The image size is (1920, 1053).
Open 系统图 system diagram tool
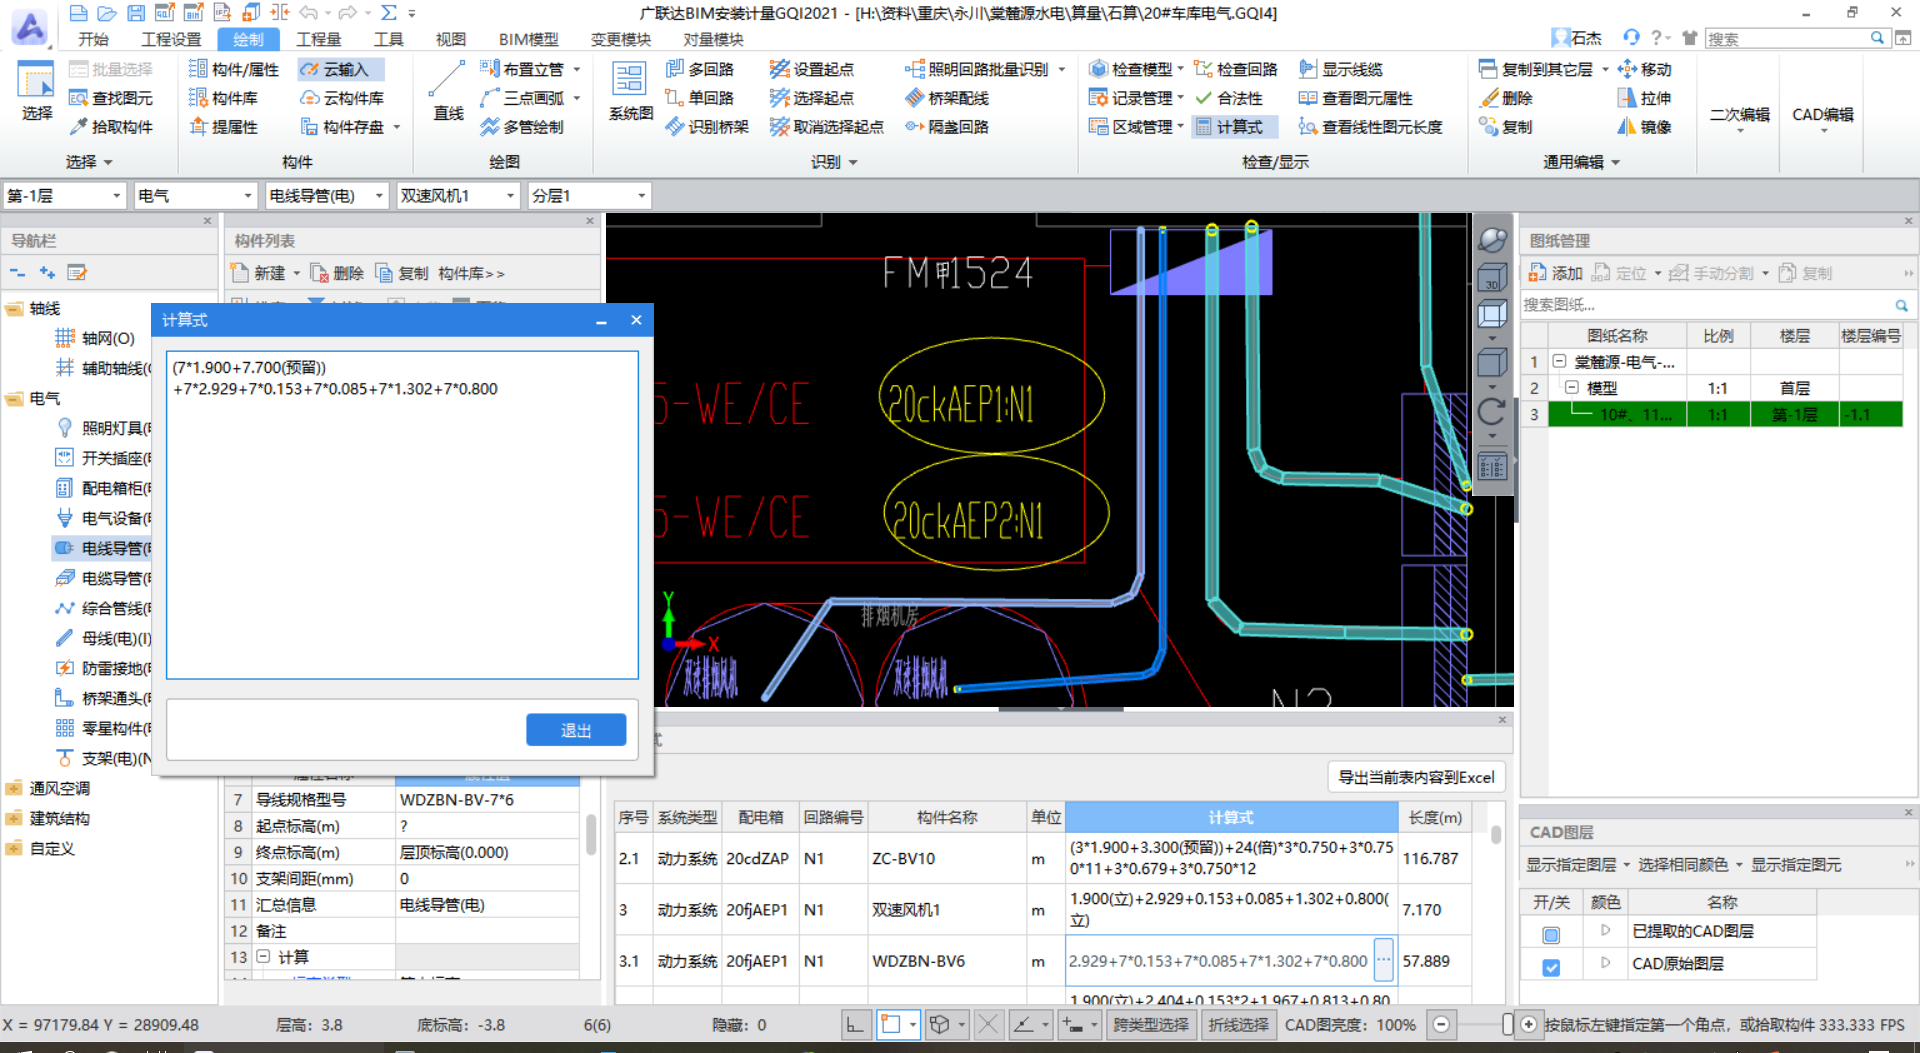point(630,90)
